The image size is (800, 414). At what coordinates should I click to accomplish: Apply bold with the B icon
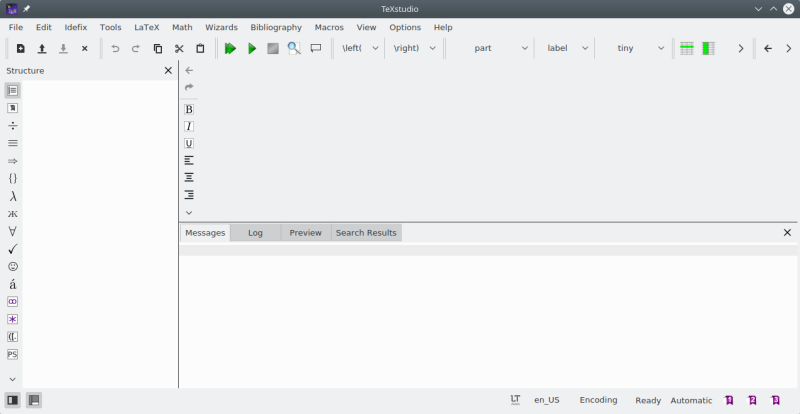coord(189,109)
